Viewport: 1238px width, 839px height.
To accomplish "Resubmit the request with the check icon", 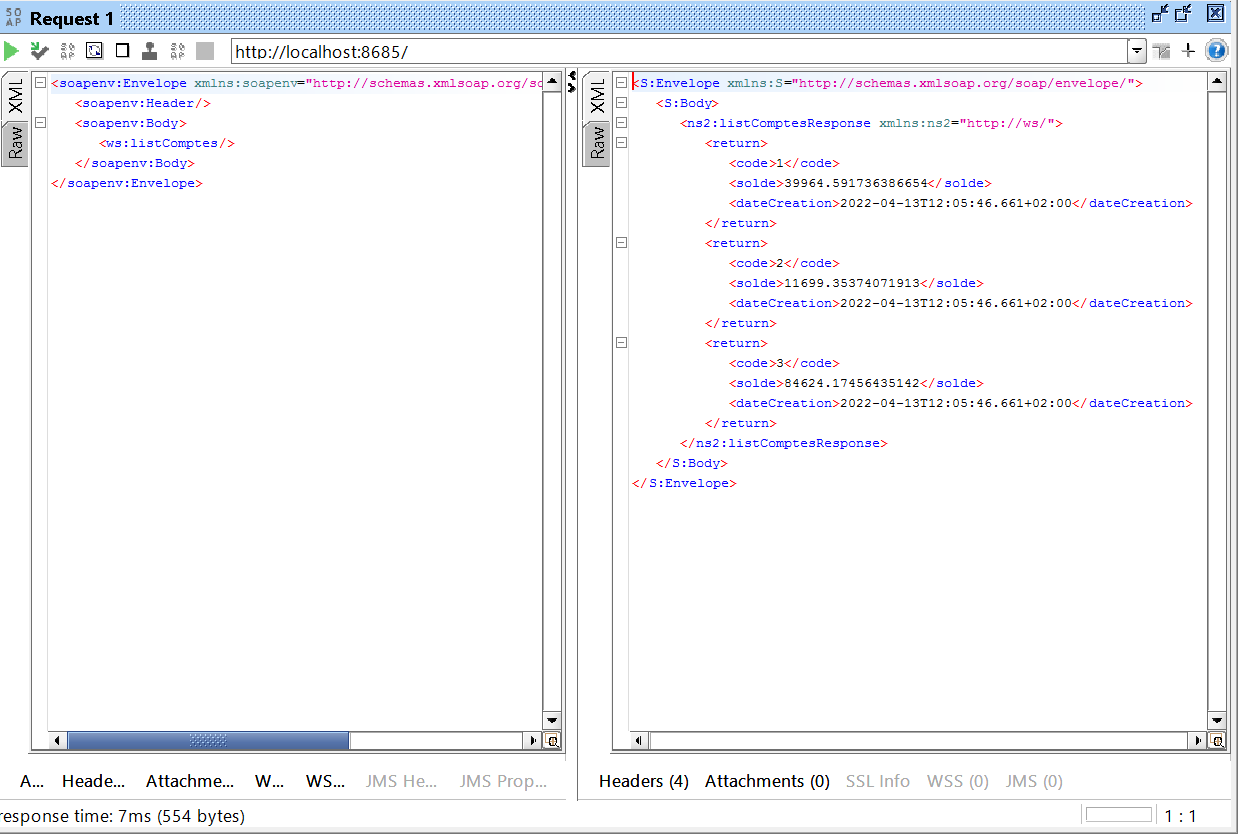I will click(39, 50).
